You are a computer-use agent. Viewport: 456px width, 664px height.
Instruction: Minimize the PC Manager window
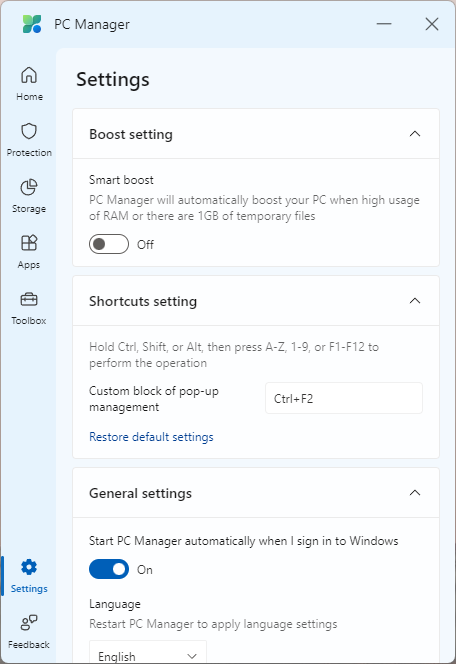(384, 24)
